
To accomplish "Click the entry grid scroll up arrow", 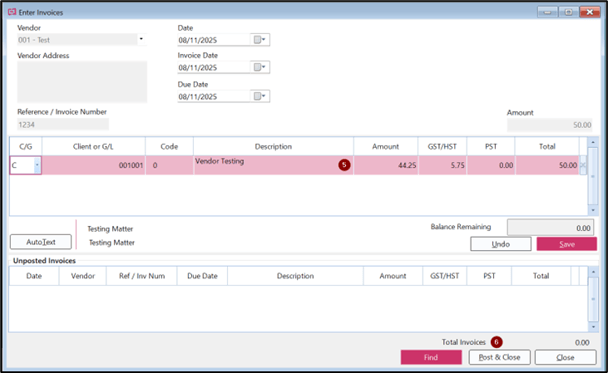I will coord(592,142).
